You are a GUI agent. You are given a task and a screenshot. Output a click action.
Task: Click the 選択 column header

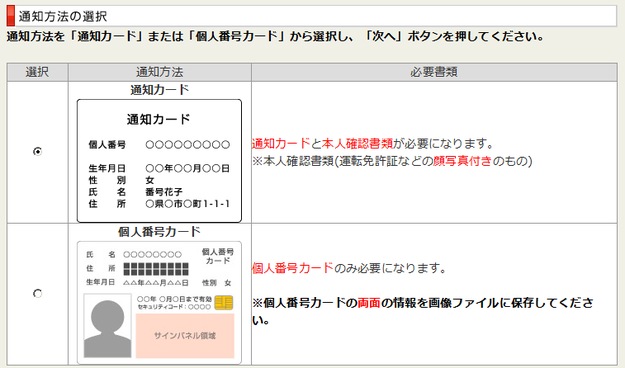[x=37, y=72]
